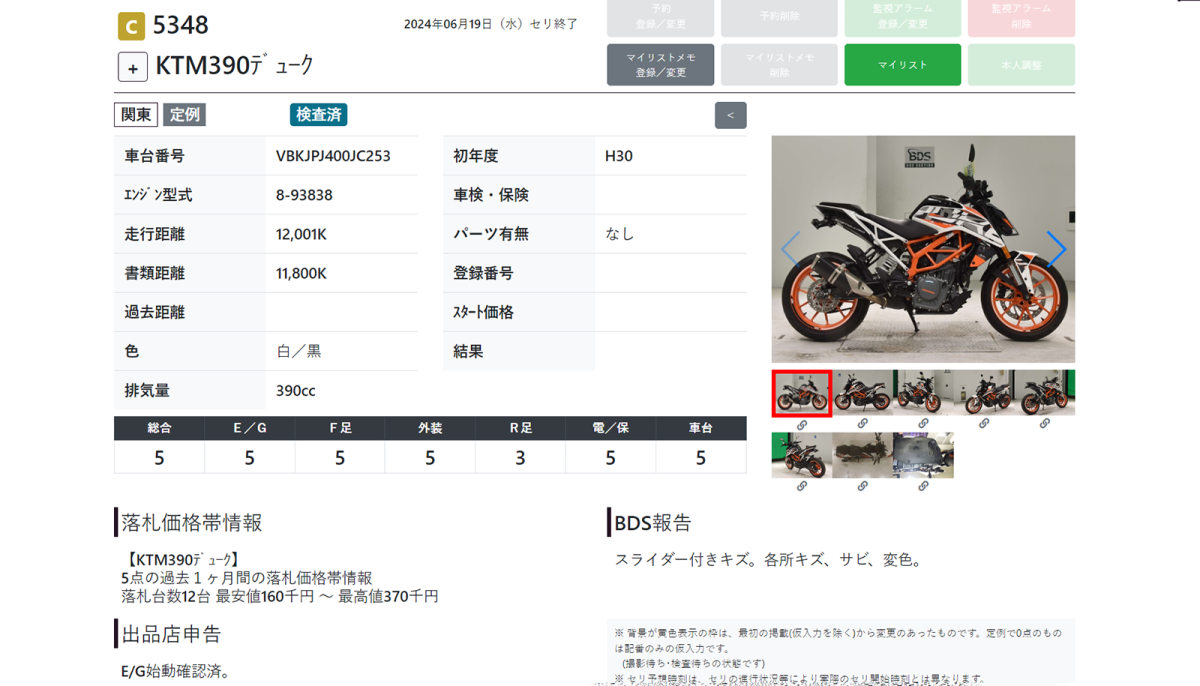Click the 落札台数12台 price range line
This screenshot has height=686, width=1200.
pos(279,596)
